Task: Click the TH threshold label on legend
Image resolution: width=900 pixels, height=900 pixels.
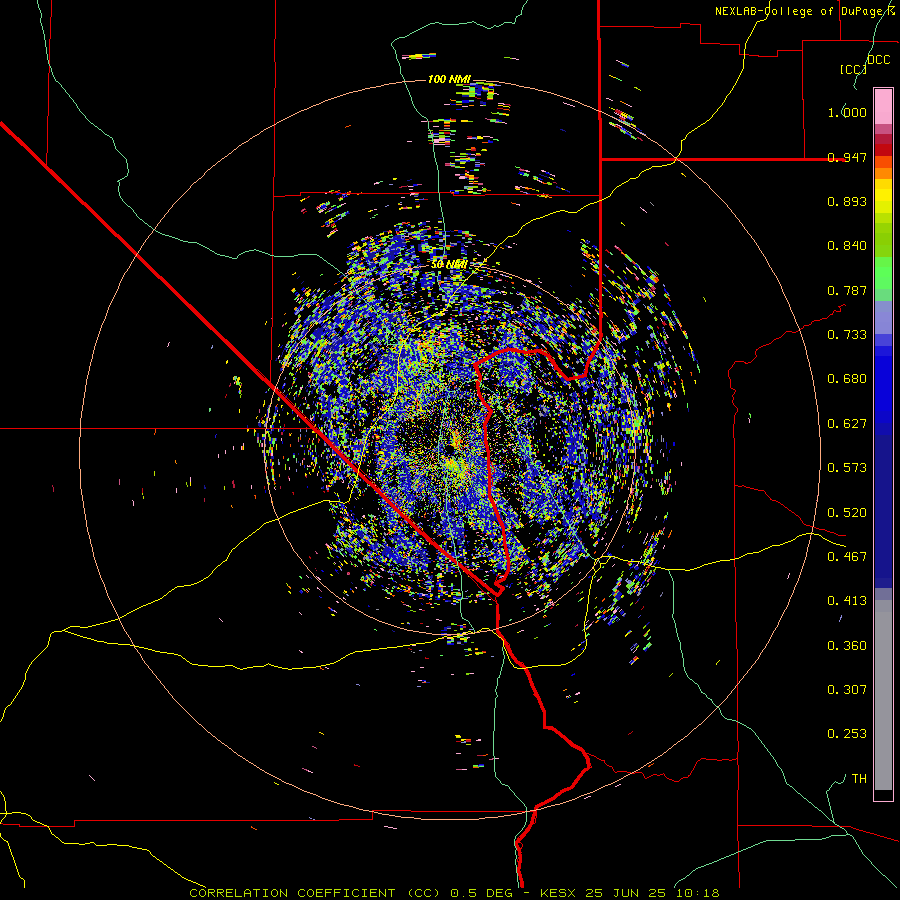Action: pyautogui.click(x=859, y=779)
